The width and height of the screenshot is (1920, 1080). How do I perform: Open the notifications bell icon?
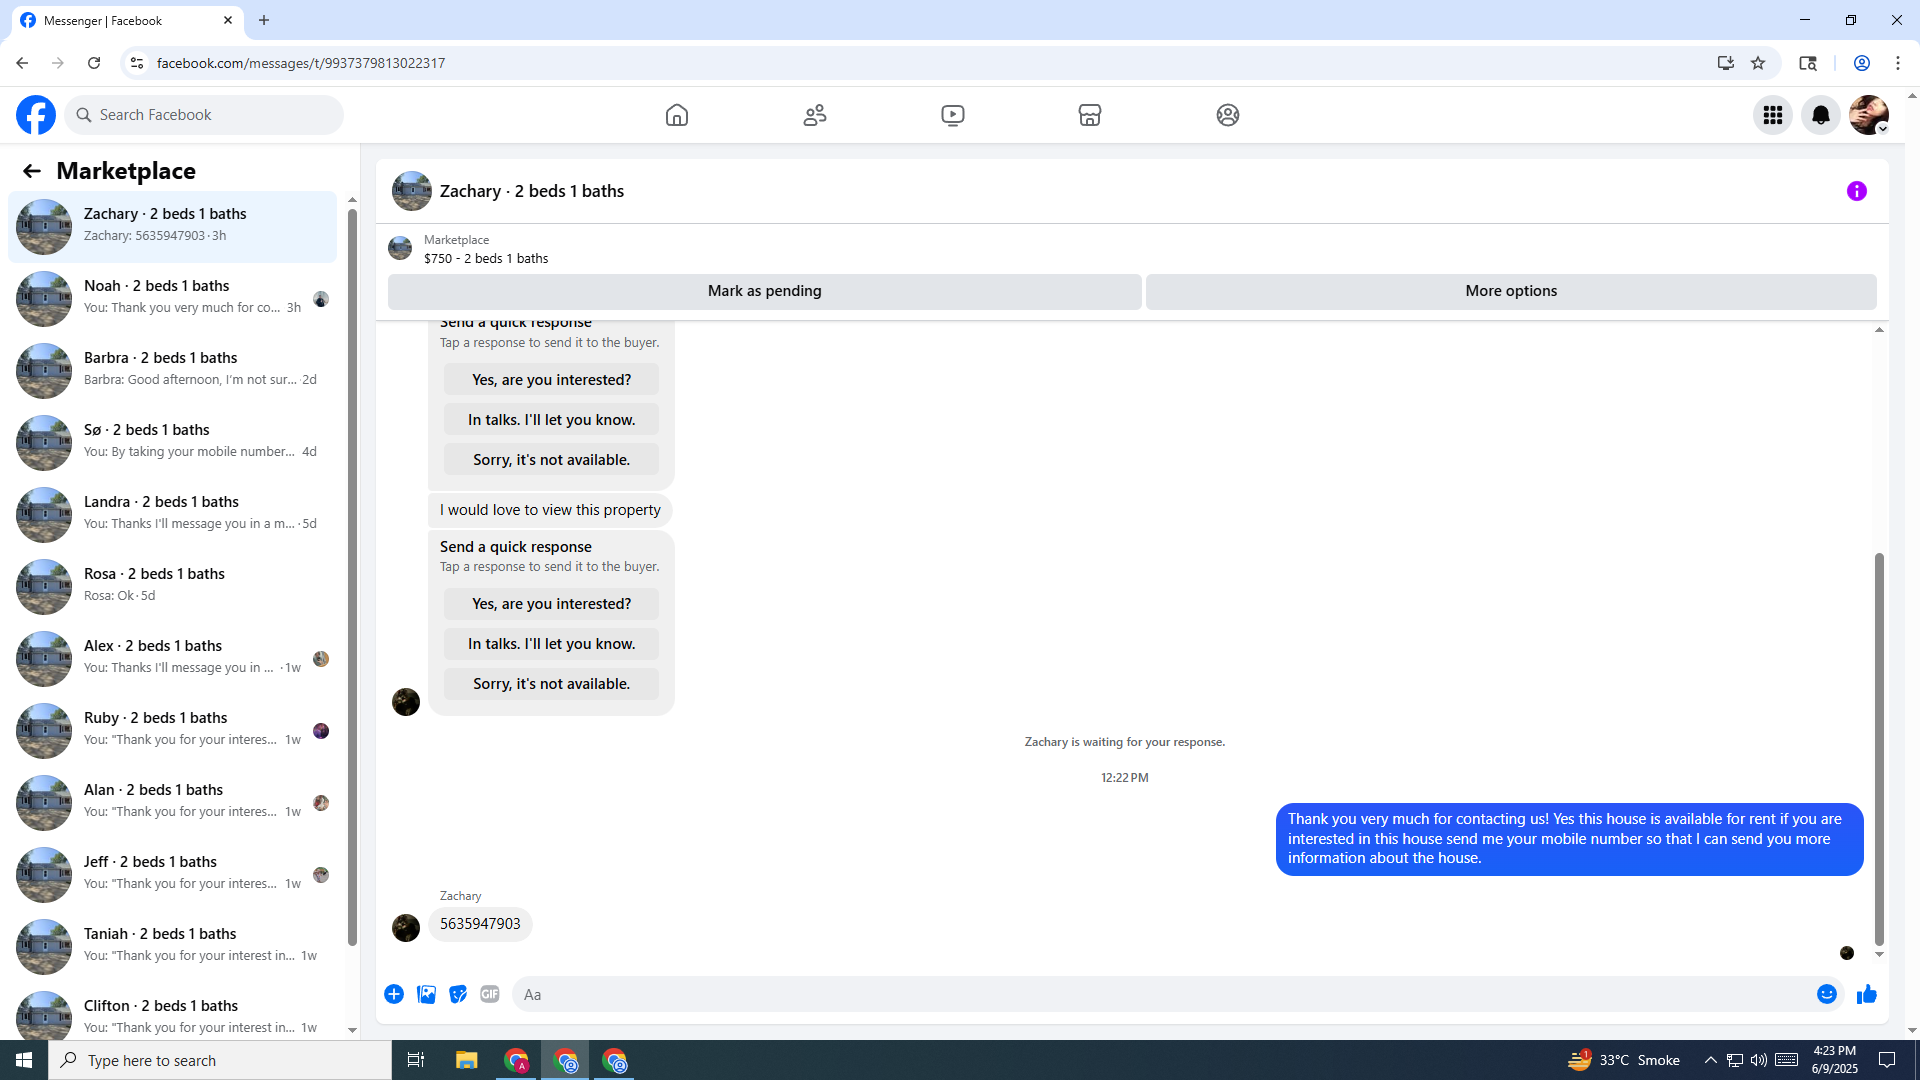[x=1821, y=115]
